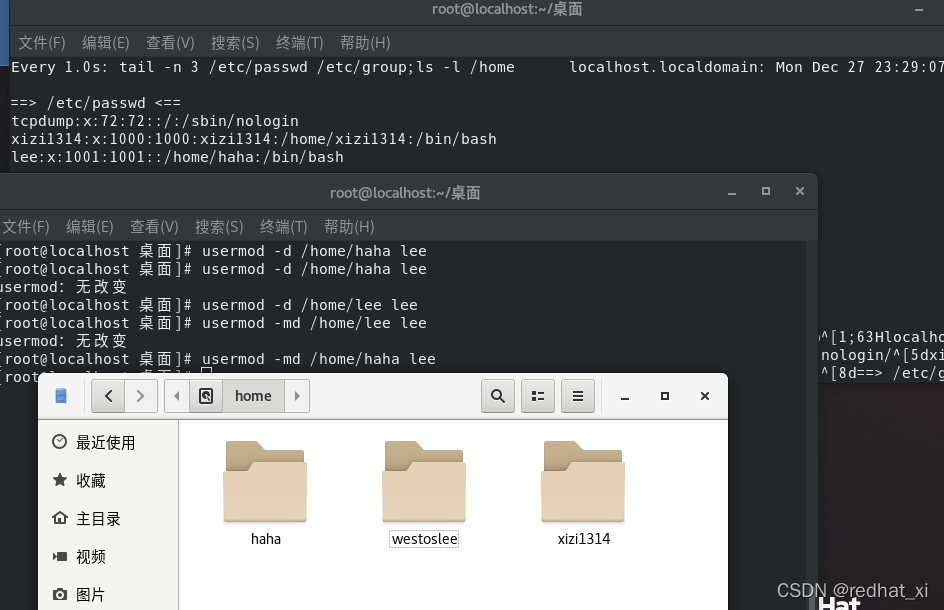Screen dimensions: 944x610
Task: Maximize the front terminal window
Action: pos(766,191)
